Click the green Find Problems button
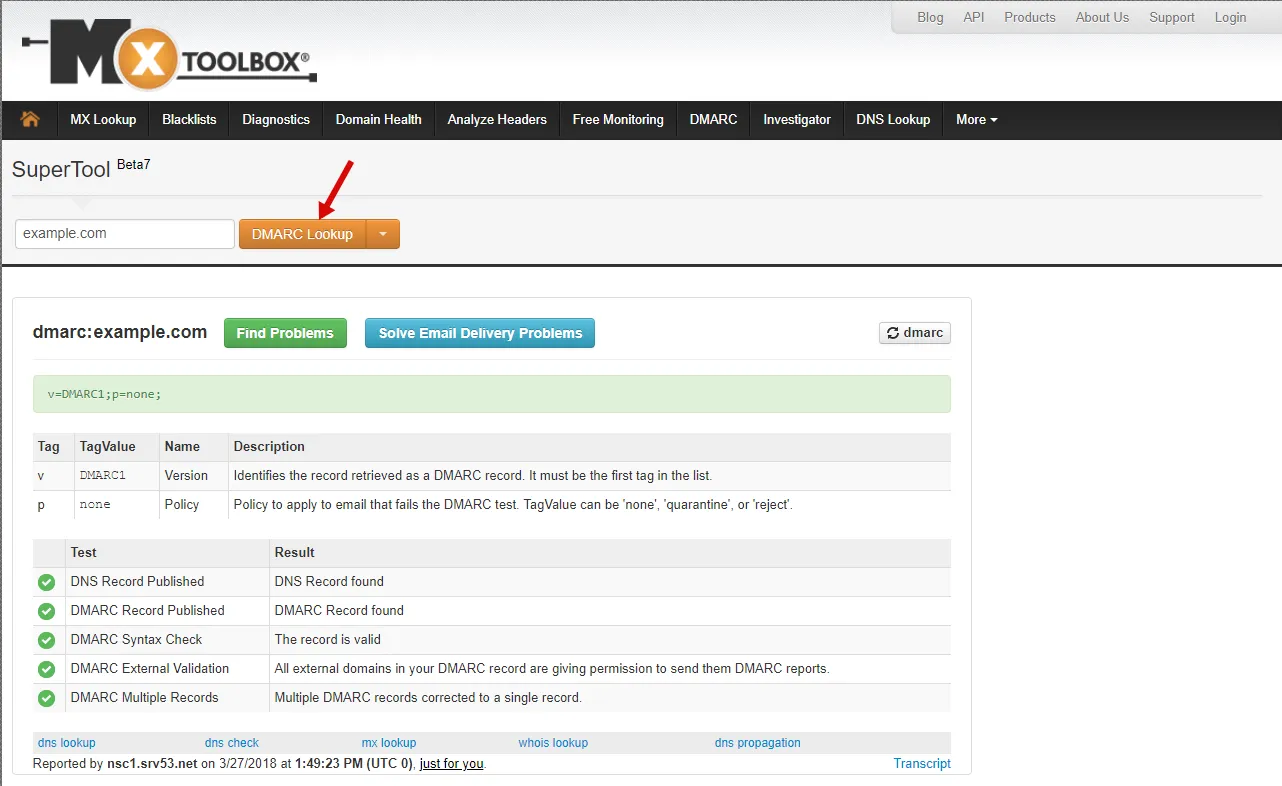This screenshot has width=1282, height=786. (x=285, y=333)
